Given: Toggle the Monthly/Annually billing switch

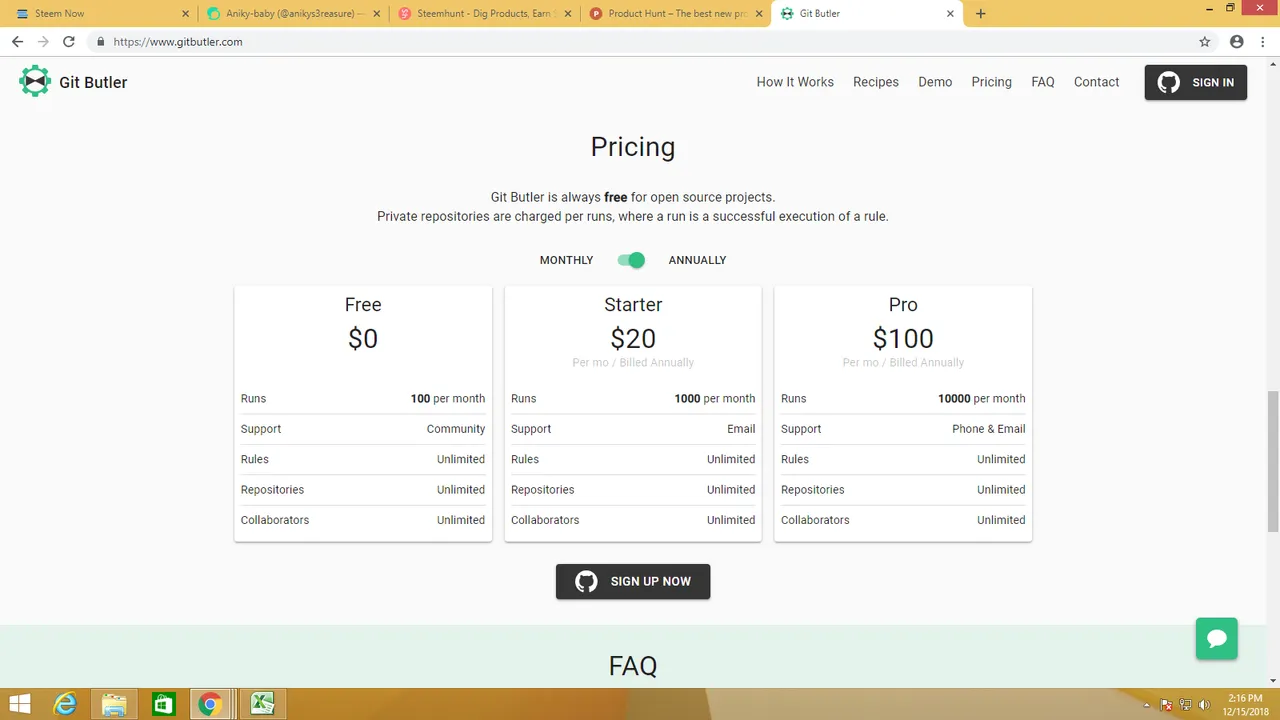Looking at the screenshot, I should click(631, 260).
